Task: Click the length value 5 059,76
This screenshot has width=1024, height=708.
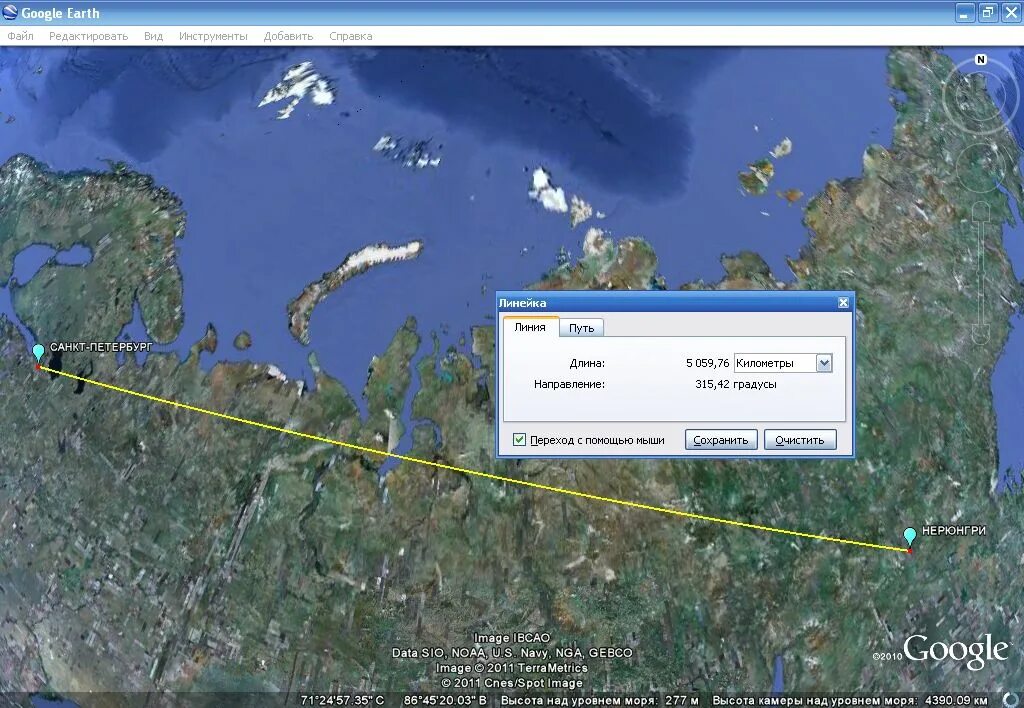Action: pos(707,363)
